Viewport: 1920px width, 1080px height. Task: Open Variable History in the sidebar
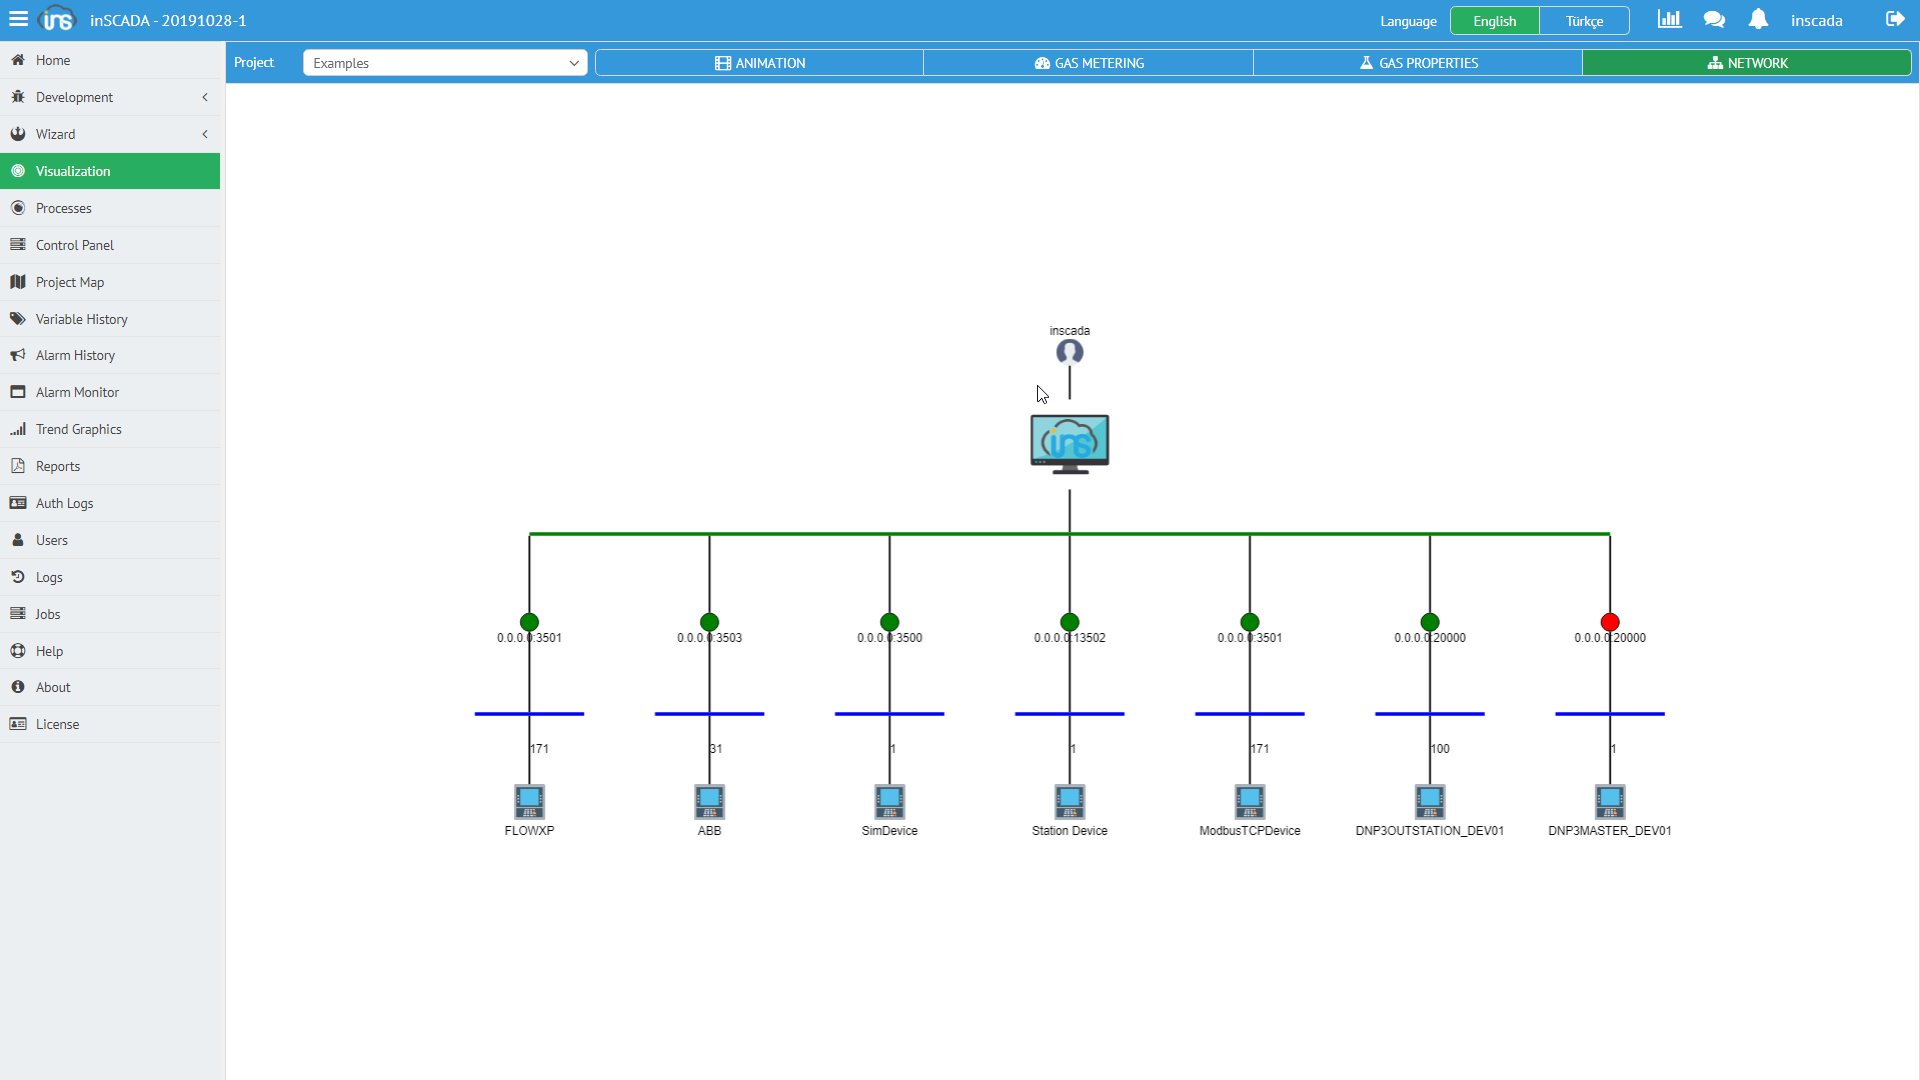110,319
